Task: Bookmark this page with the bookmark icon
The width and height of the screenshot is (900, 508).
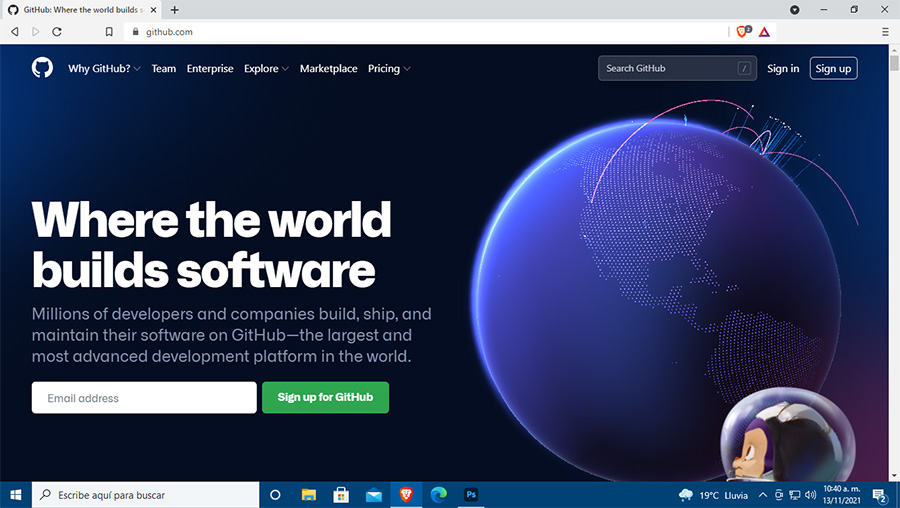Action: click(109, 32)
